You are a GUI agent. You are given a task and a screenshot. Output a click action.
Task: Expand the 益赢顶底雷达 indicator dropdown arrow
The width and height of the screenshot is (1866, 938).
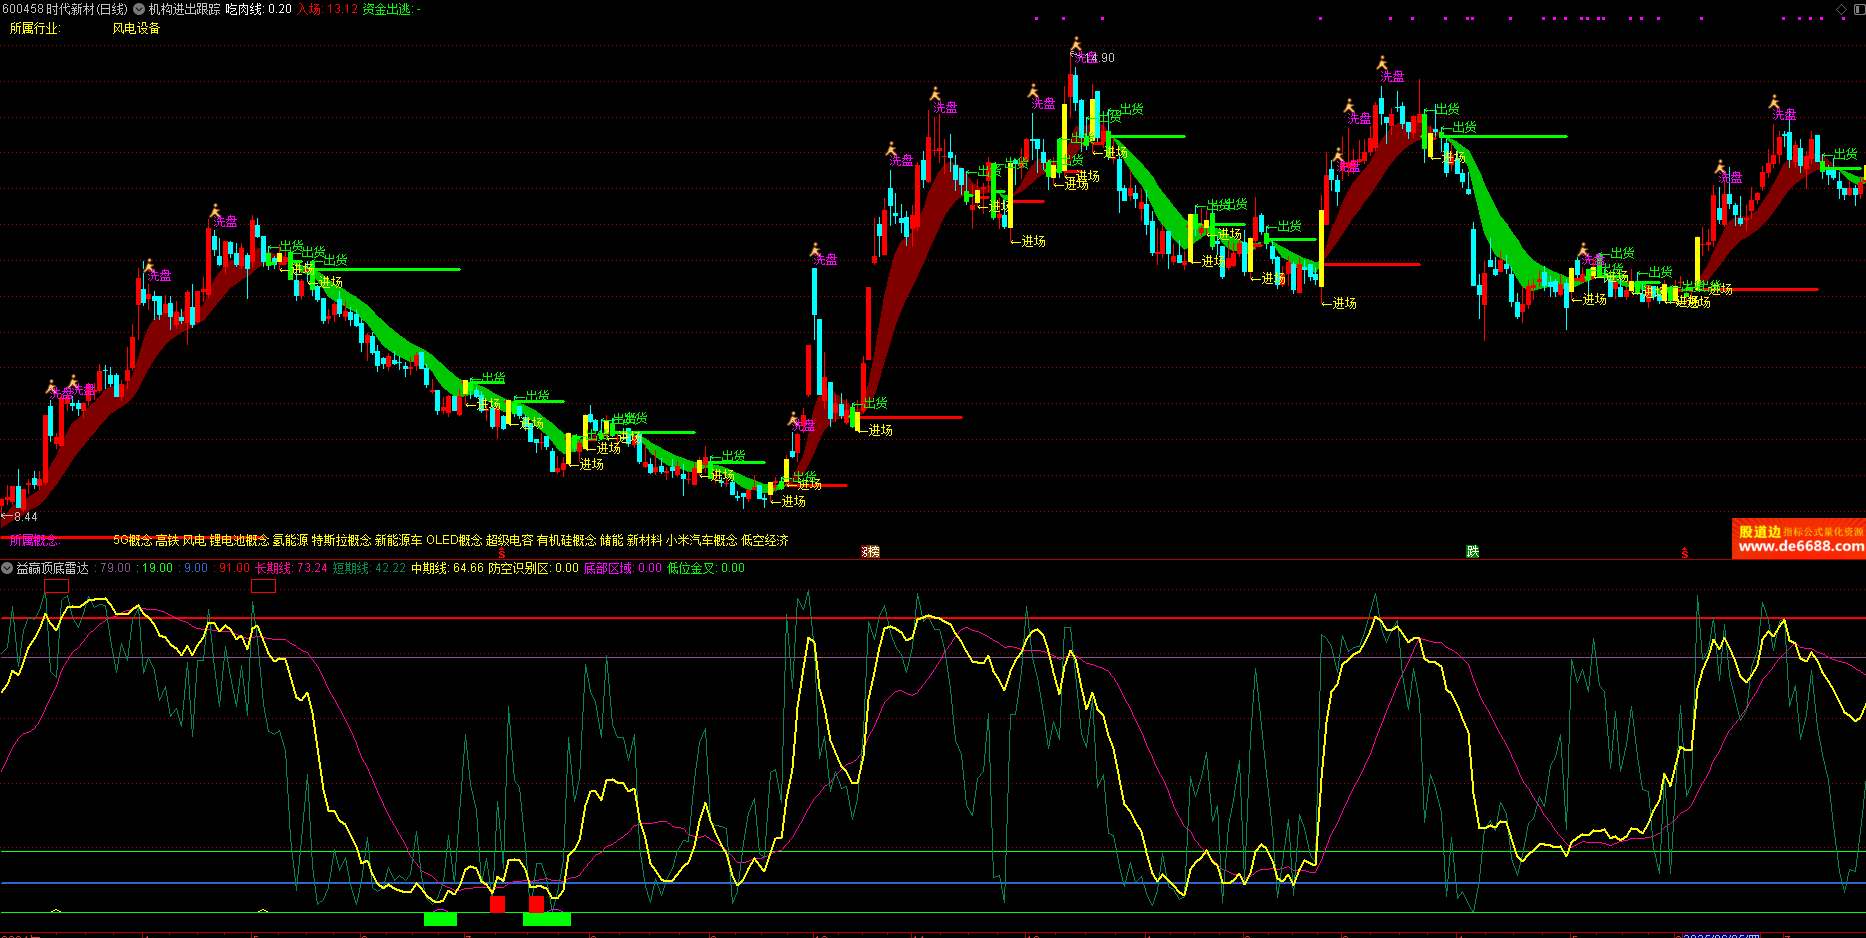(x=8, y=568)
